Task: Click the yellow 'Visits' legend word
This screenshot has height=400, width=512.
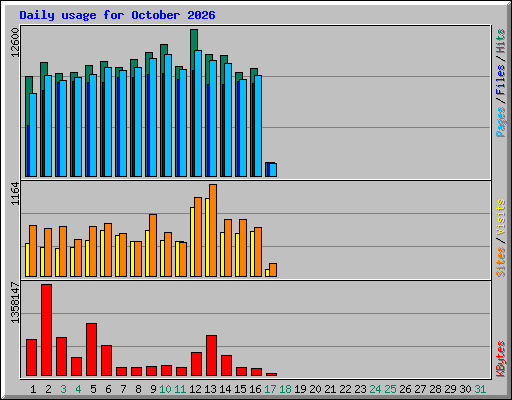Action: click(500, 218)
